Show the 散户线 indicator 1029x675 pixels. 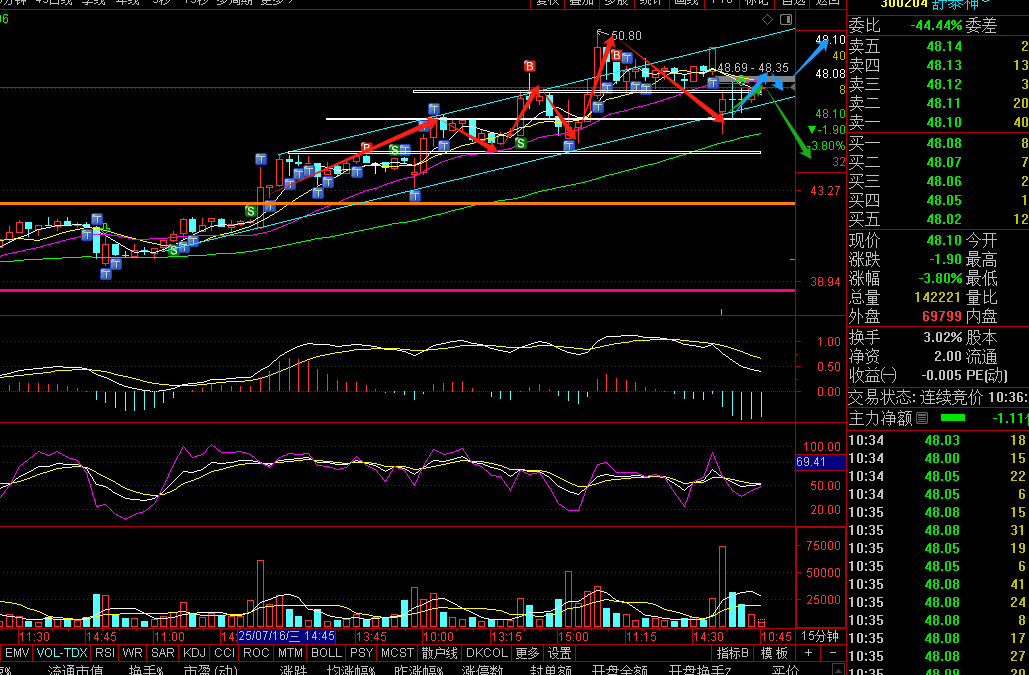(x=440, y=653)
